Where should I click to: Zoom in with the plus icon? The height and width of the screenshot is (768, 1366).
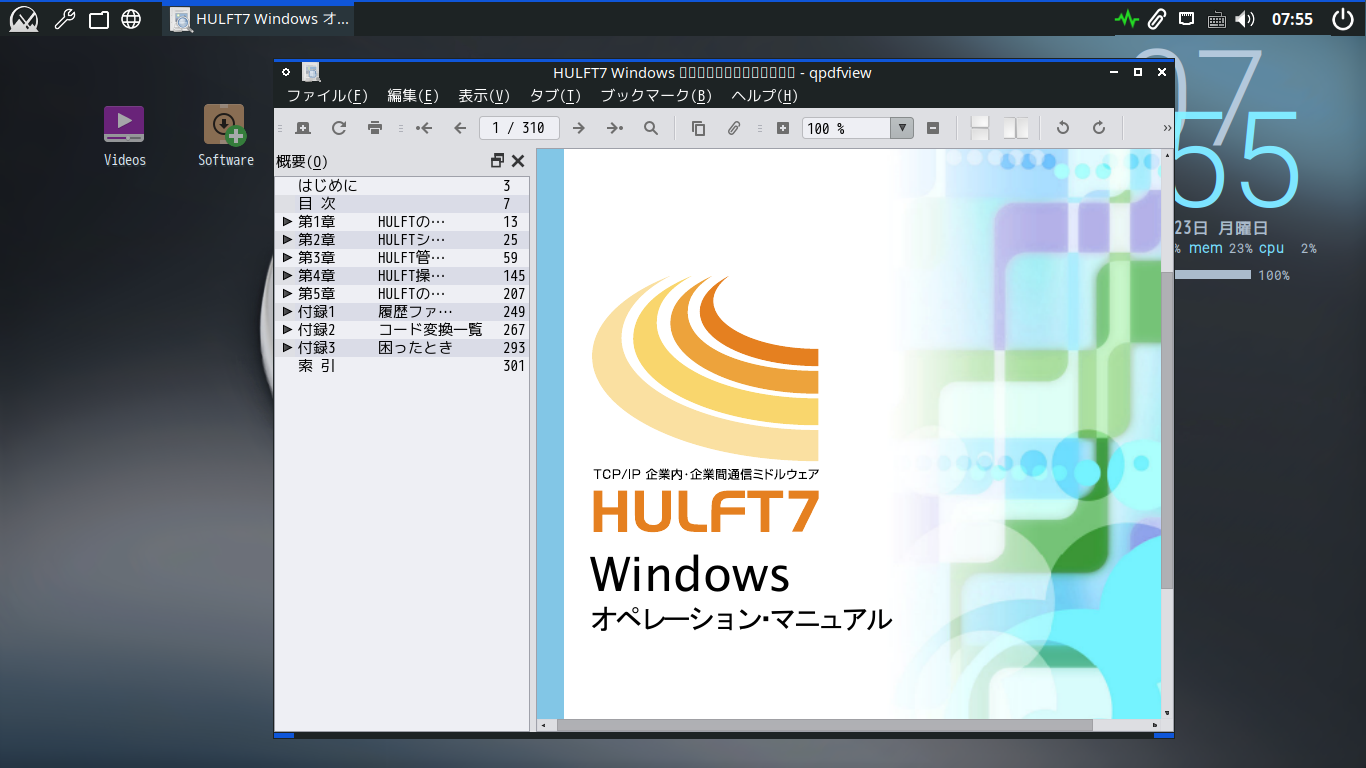point(783,128)
